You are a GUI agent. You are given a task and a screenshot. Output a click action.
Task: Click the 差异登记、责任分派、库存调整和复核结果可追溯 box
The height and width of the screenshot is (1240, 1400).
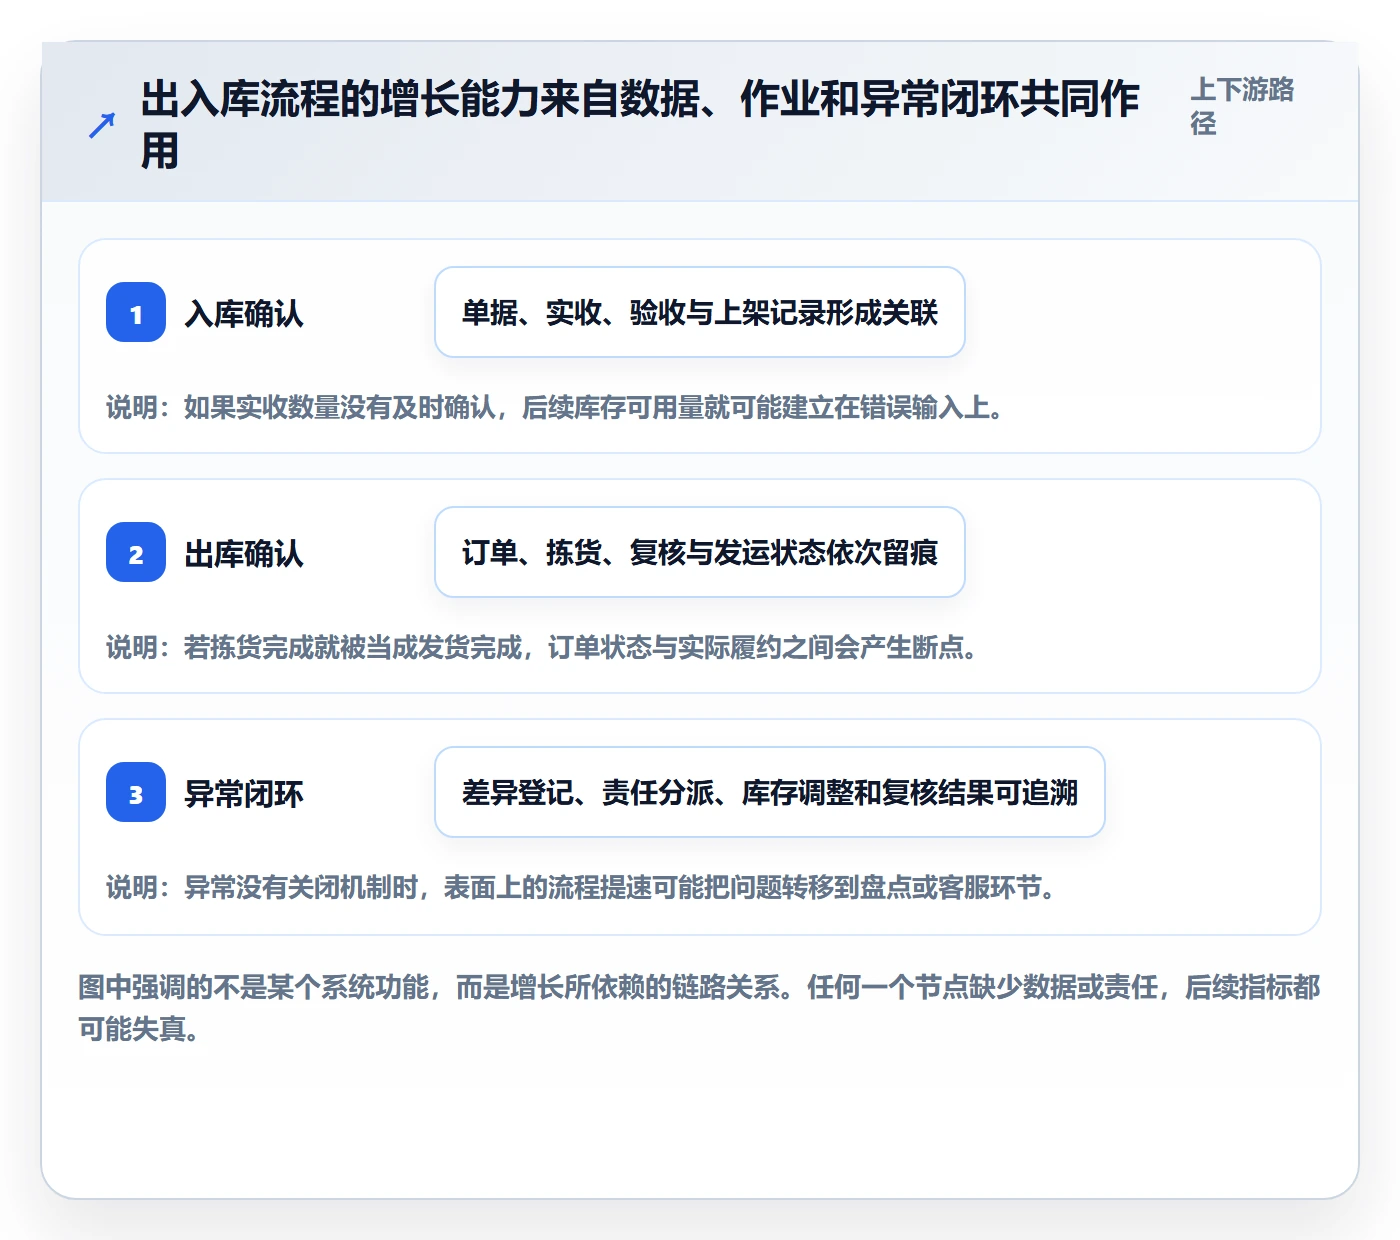[770, 792]
